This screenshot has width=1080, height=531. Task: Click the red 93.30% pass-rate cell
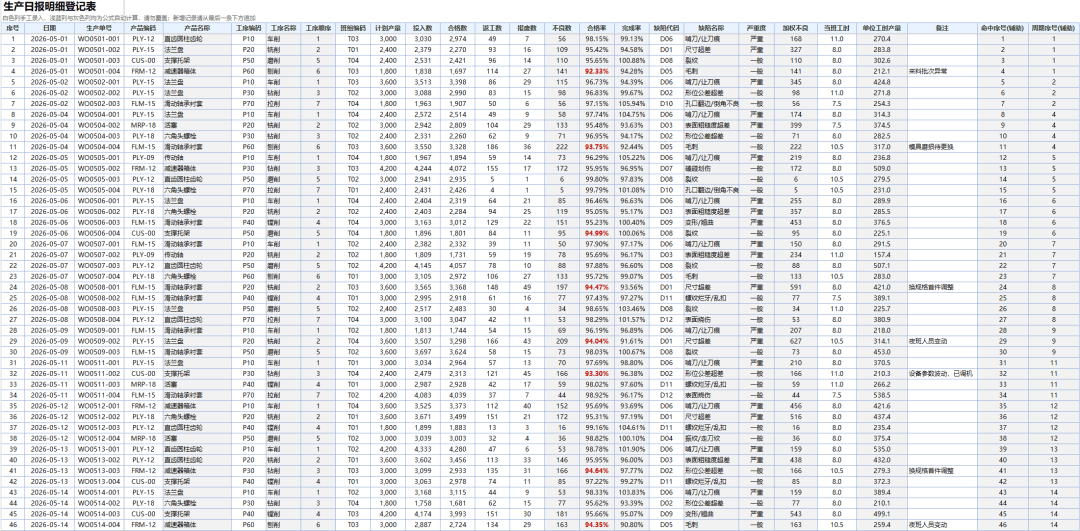pyautogui.click(x=596, y=373)
